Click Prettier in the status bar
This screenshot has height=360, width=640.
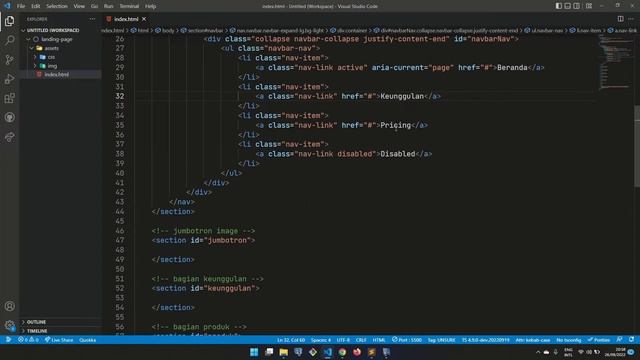(599, 340)
